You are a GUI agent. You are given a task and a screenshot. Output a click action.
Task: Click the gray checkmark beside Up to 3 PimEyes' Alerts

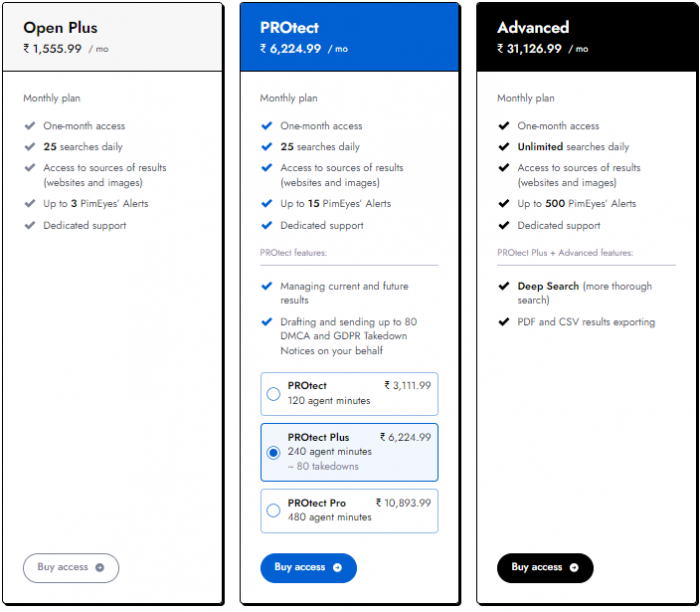point(30,204)
